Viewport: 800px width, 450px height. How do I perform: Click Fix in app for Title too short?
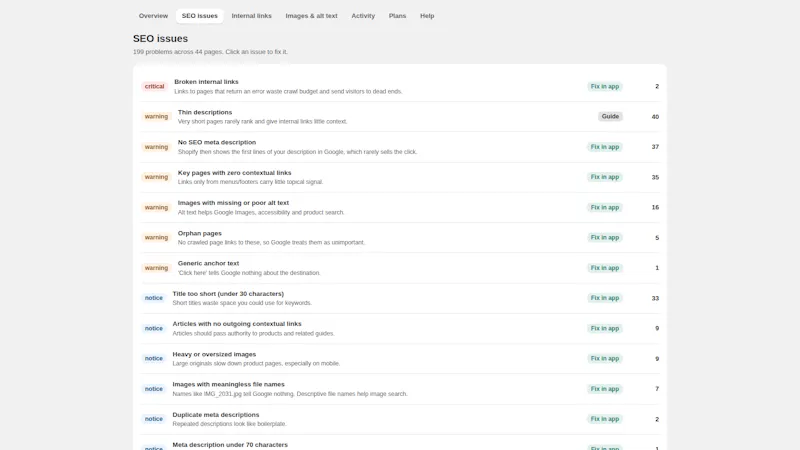point(605,298)
